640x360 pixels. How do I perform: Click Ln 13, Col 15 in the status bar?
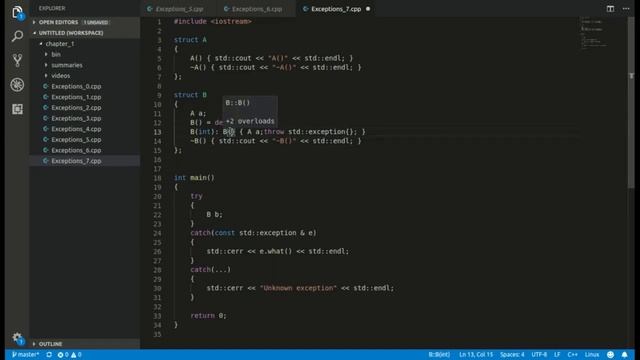pyautogui.click(x=476, y=355)
